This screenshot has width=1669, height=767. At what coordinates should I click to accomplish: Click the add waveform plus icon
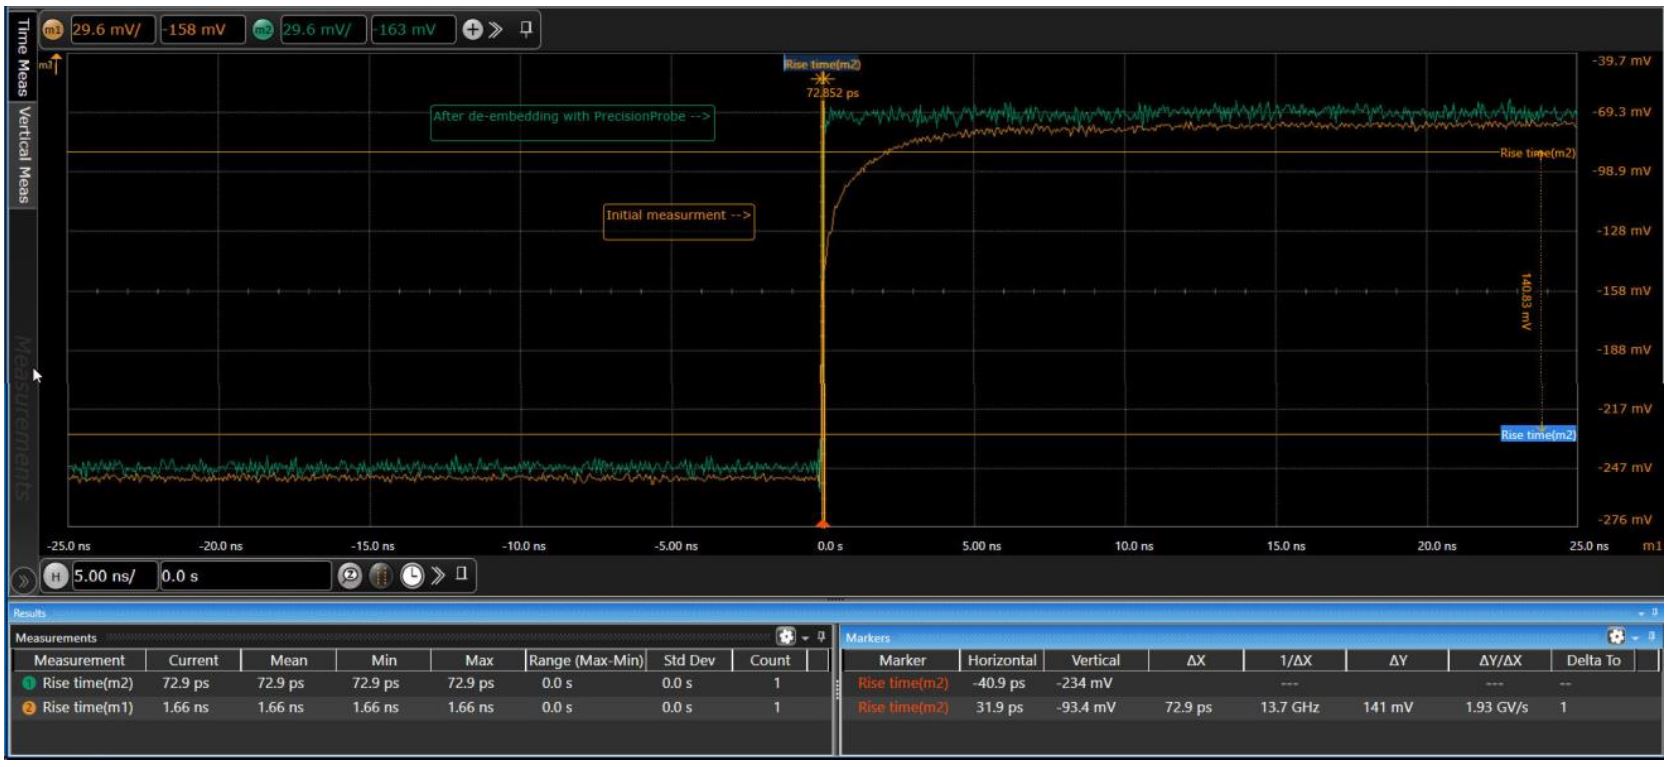(x=472, y=30)
